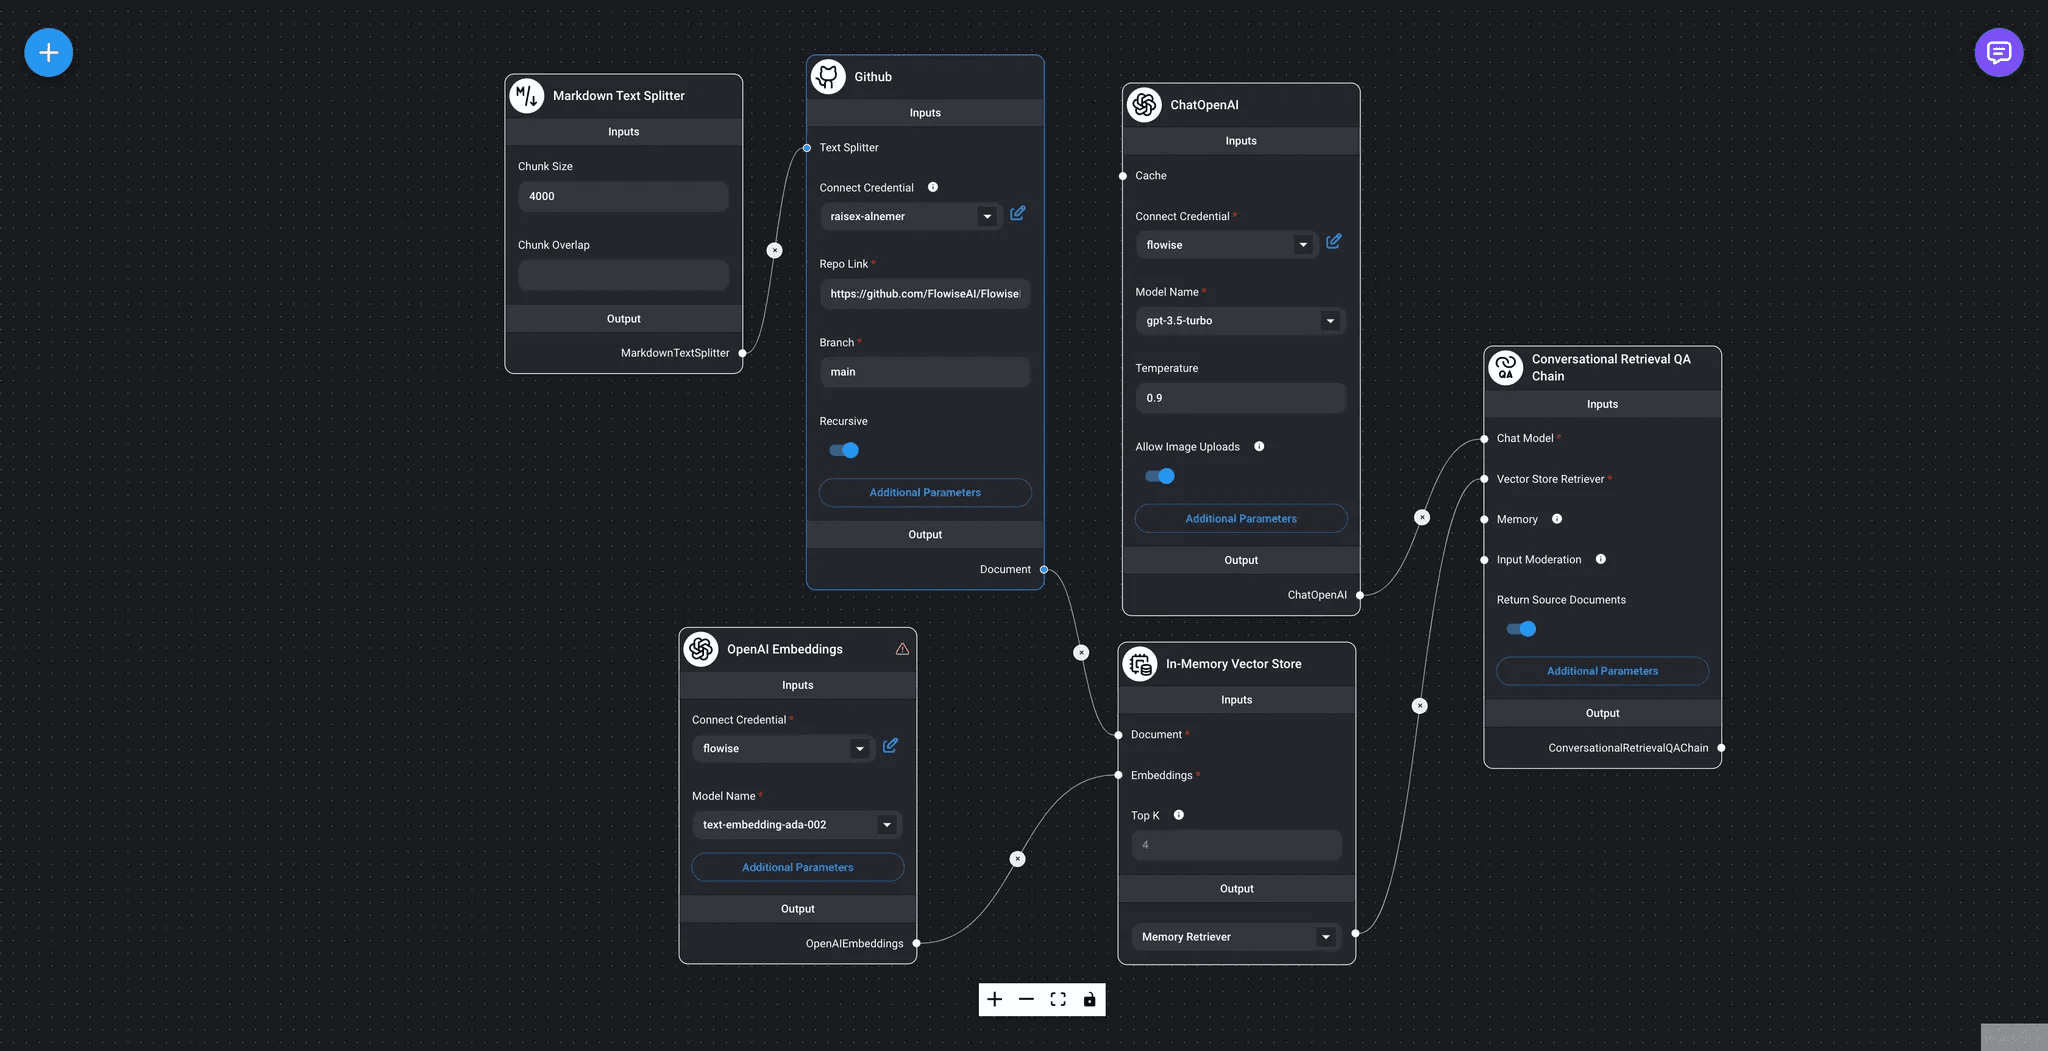Zoom out of the canvas
Image resolution: width=2048 pixels, height=1051 pixels.
click(x=1026, y=999)
